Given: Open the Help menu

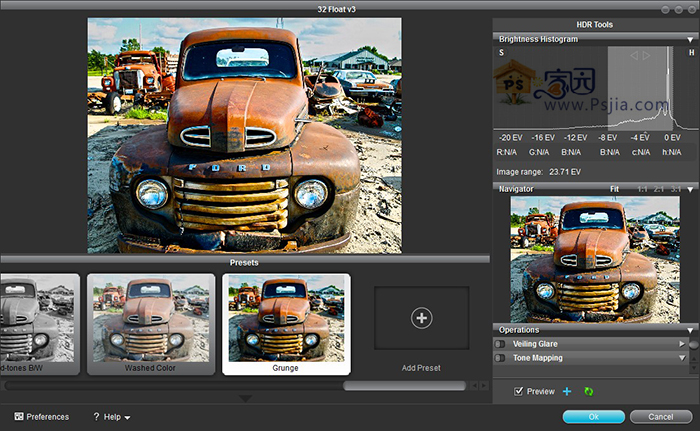Looking at the screenshot, I should coord(112,417).
